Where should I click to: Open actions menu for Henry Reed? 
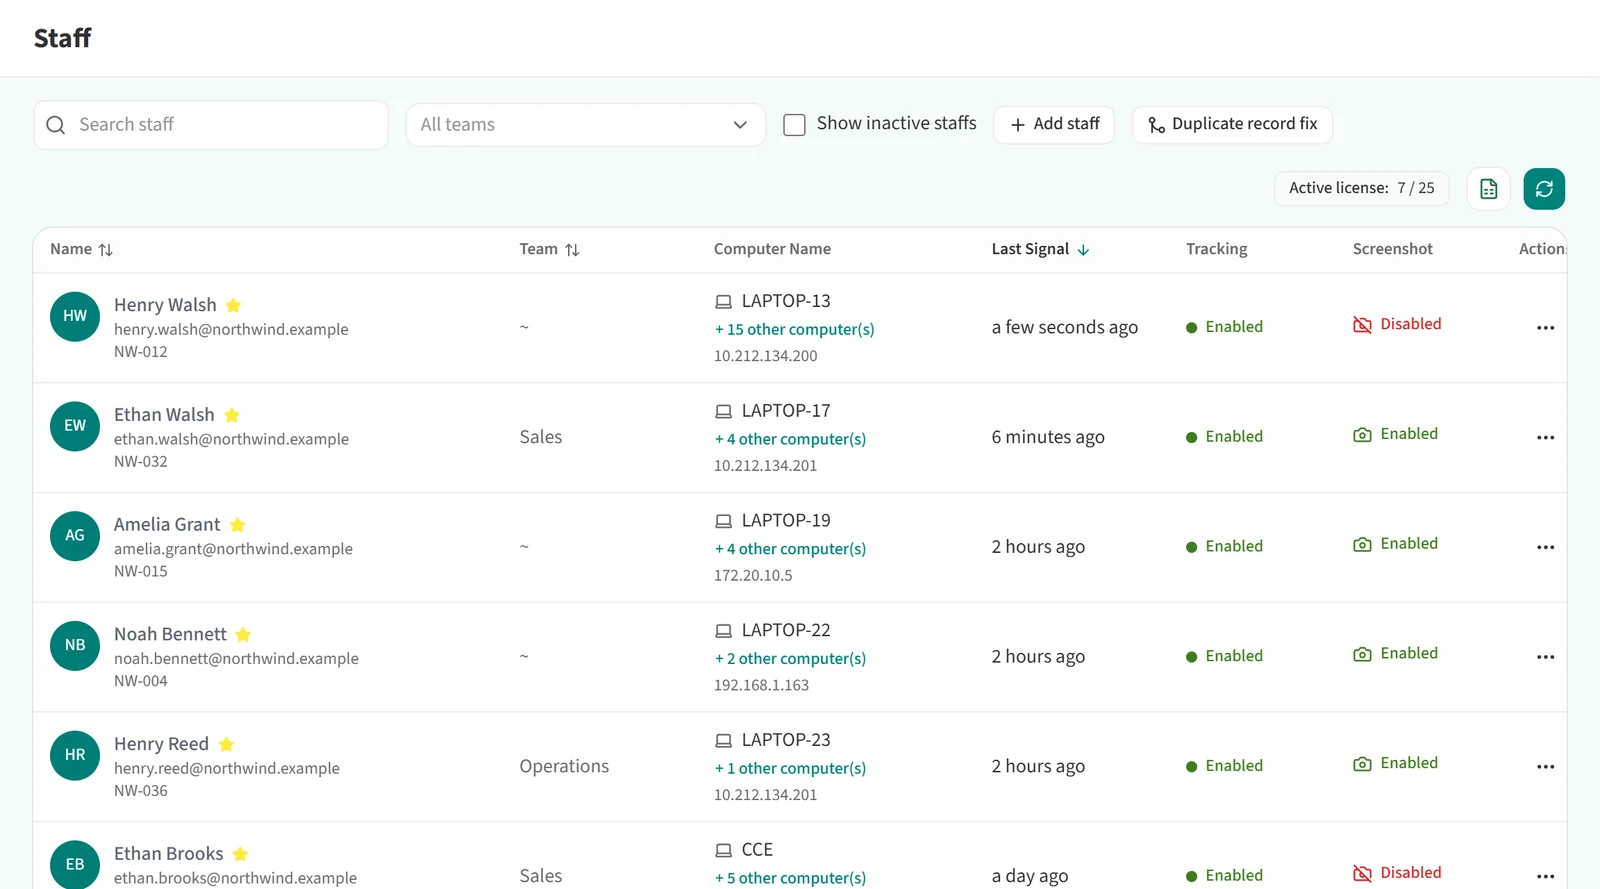point(1545,767)
